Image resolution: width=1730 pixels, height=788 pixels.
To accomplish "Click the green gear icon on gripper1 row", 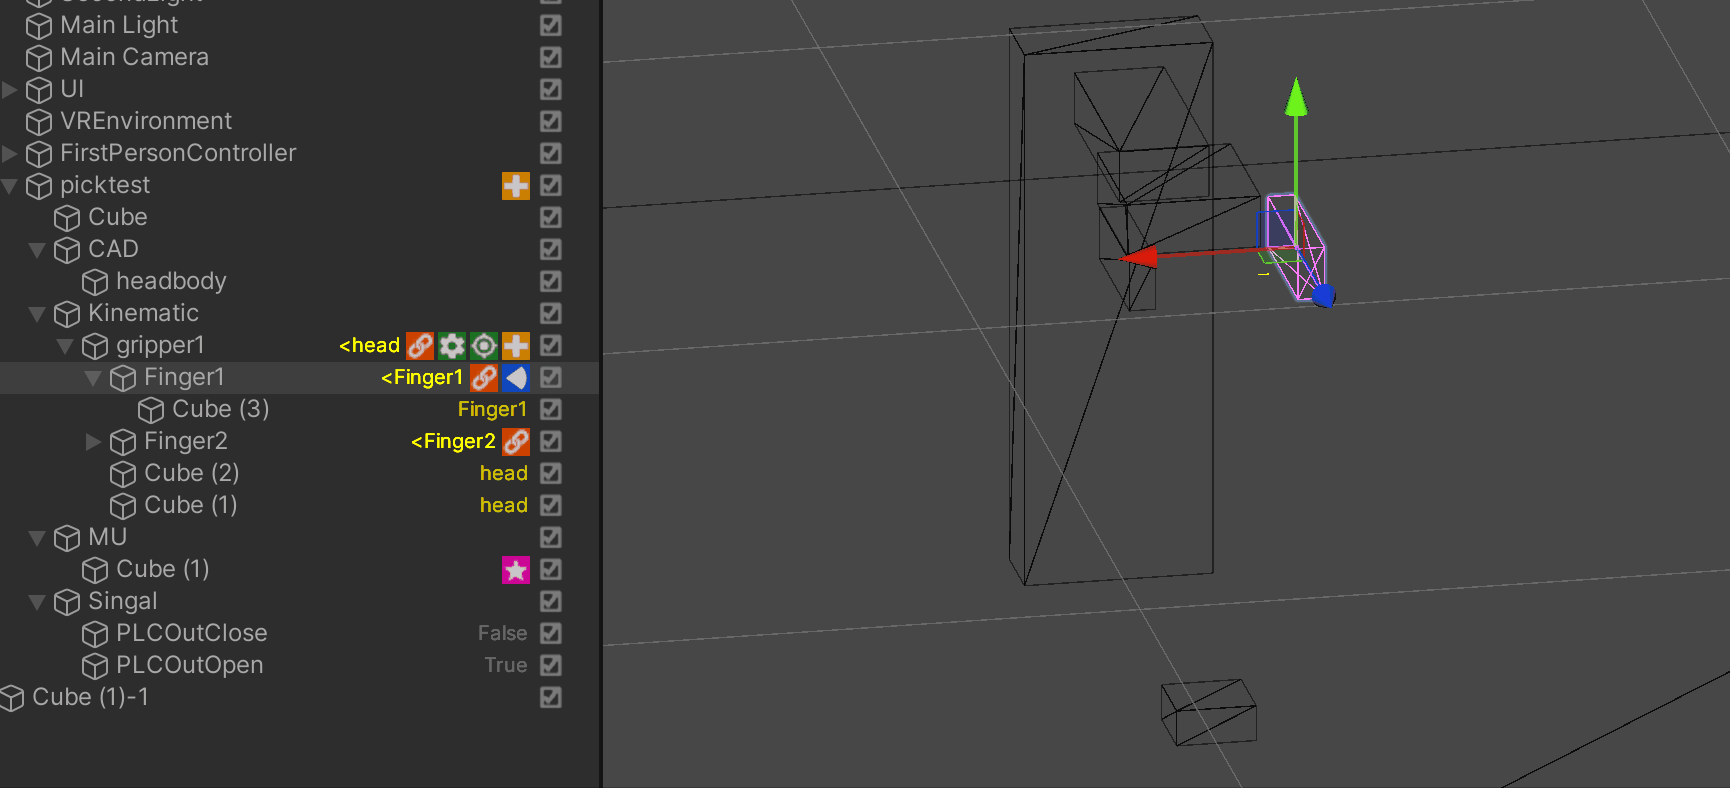I will click(452, 345).
